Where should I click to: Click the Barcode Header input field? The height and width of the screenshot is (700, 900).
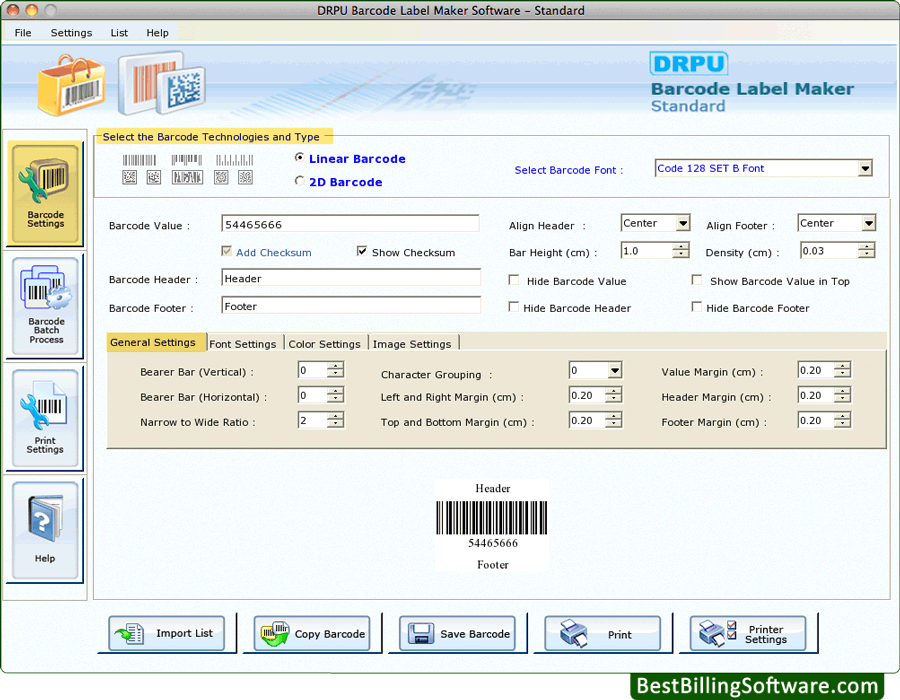pyautogui.click(x=351, y=278)
